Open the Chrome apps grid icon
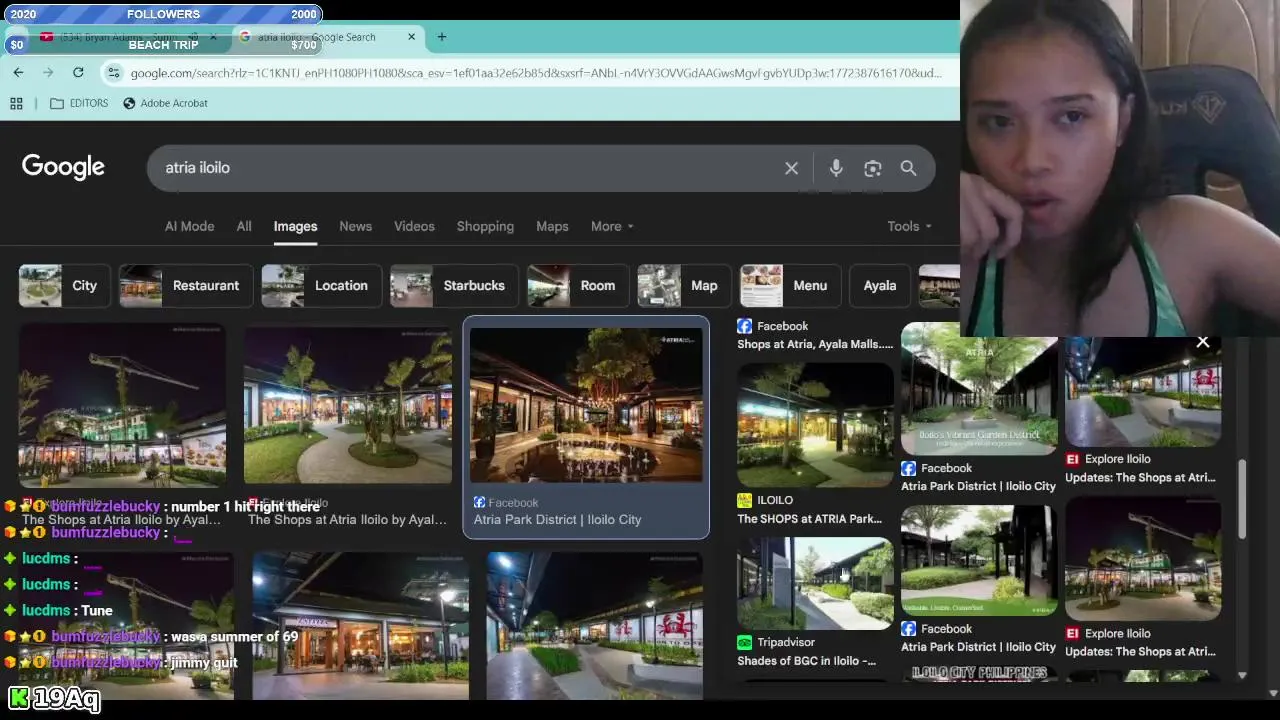1280x720 pixels. point(16,103)
